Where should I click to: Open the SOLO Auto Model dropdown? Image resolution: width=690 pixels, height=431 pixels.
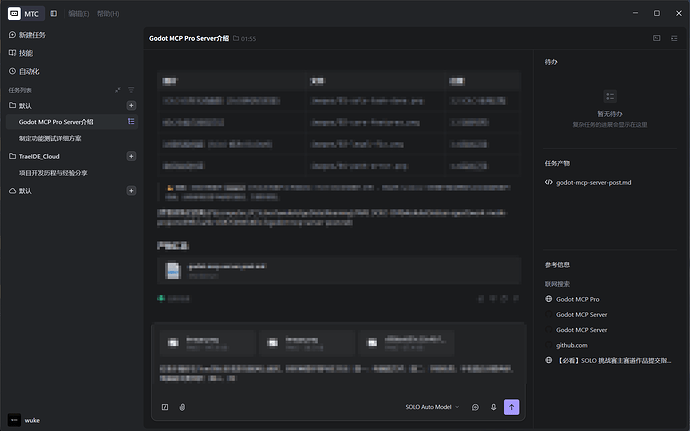tap(432, 407)
